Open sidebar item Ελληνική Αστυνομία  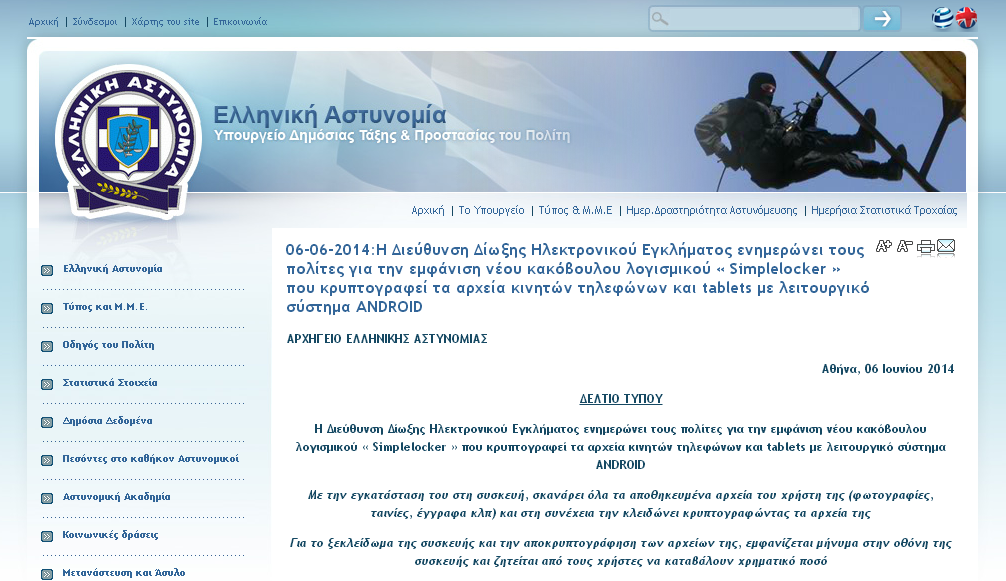112,269
